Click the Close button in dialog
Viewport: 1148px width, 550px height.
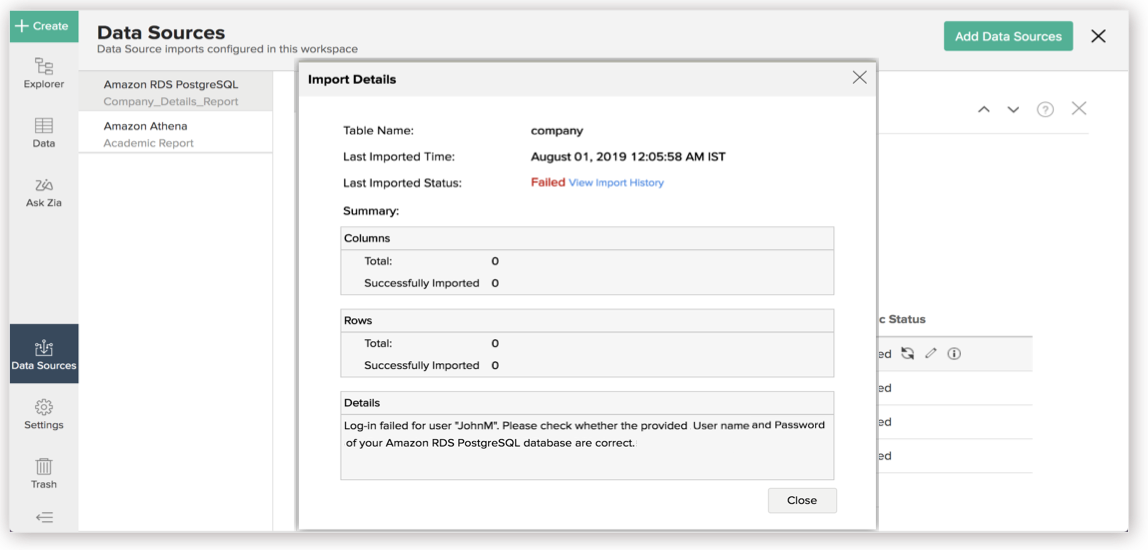802,500
